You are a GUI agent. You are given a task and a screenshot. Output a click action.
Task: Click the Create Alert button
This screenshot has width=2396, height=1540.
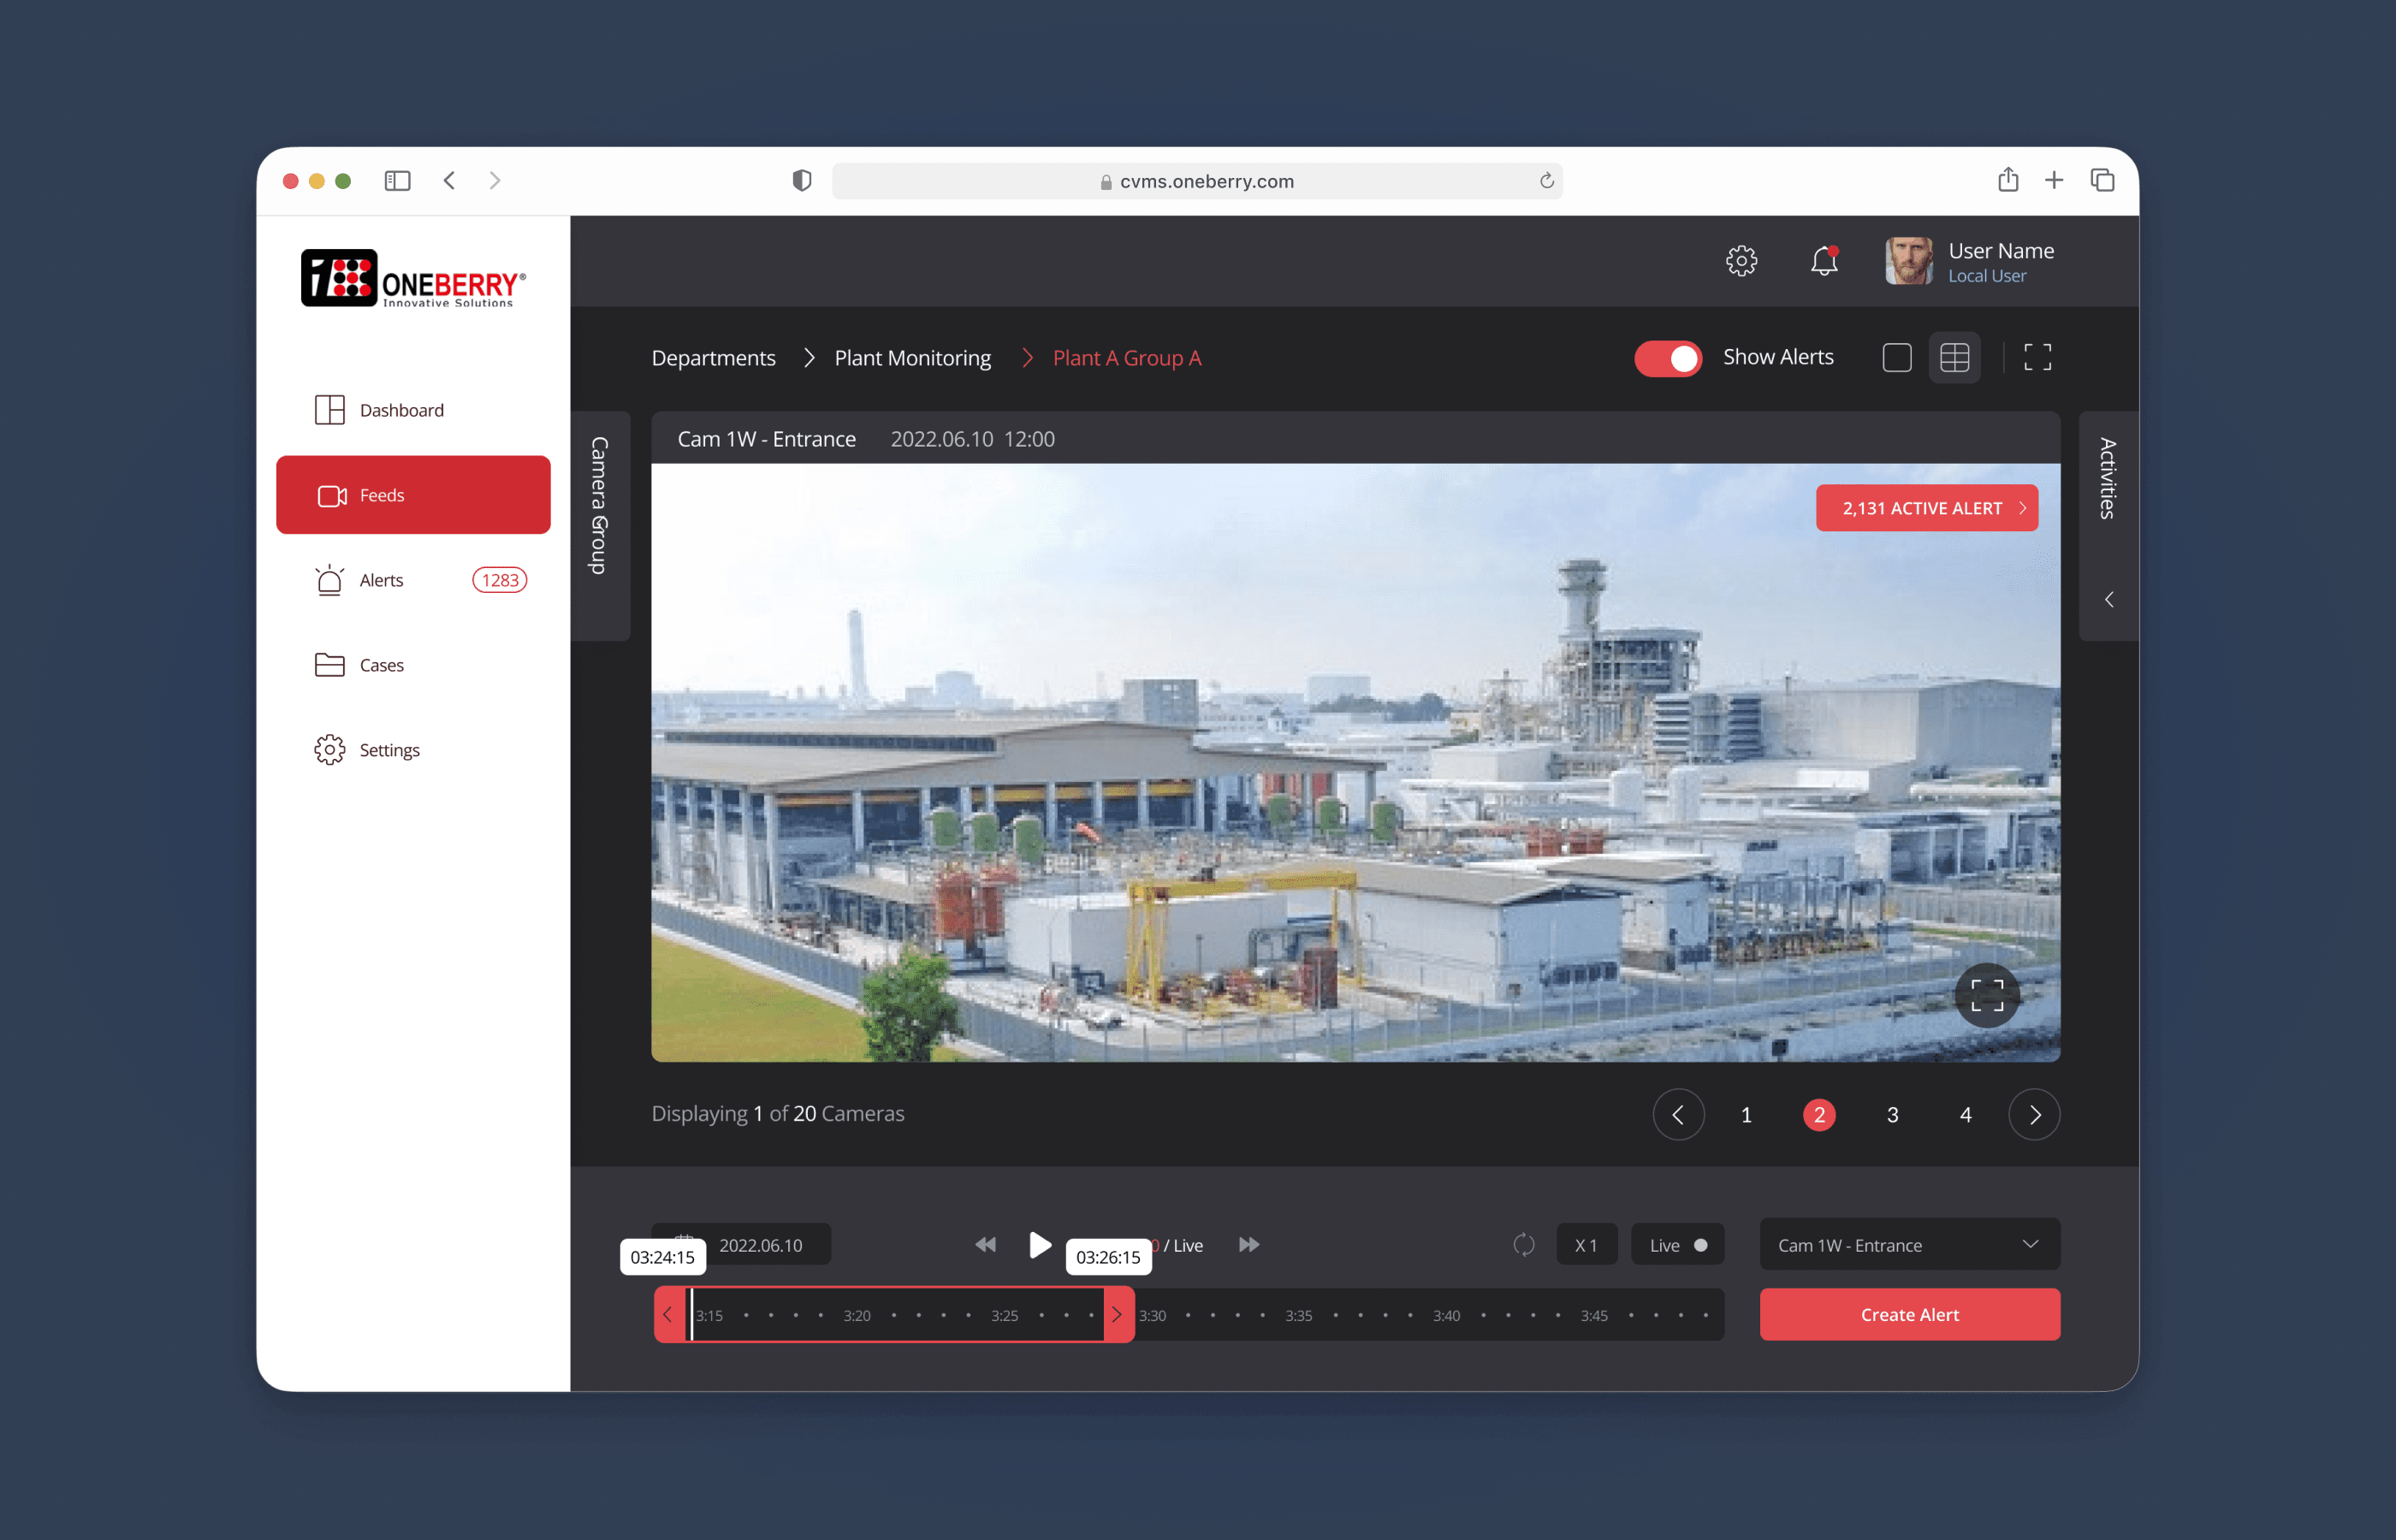click(1909, 1315)
